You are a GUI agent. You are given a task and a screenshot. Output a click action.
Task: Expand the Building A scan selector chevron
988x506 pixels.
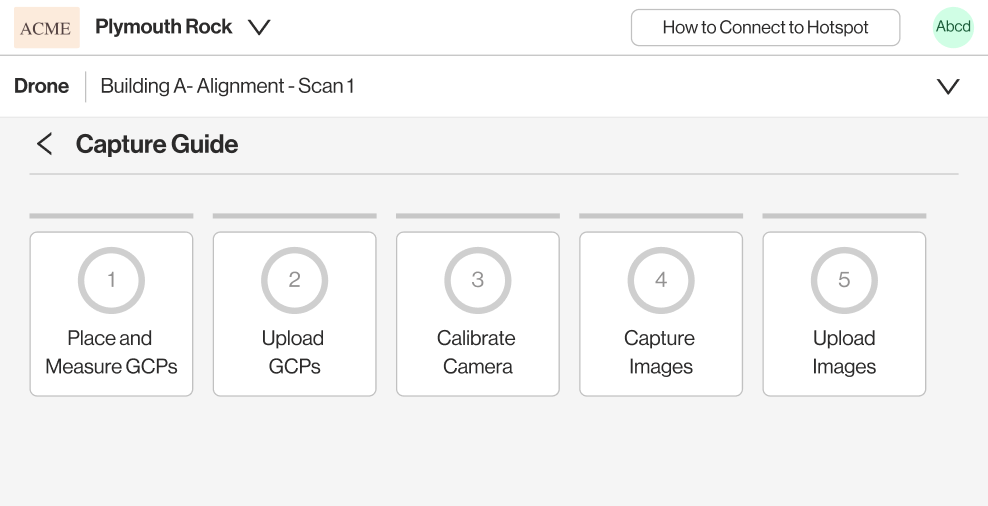tap(948, 86)
